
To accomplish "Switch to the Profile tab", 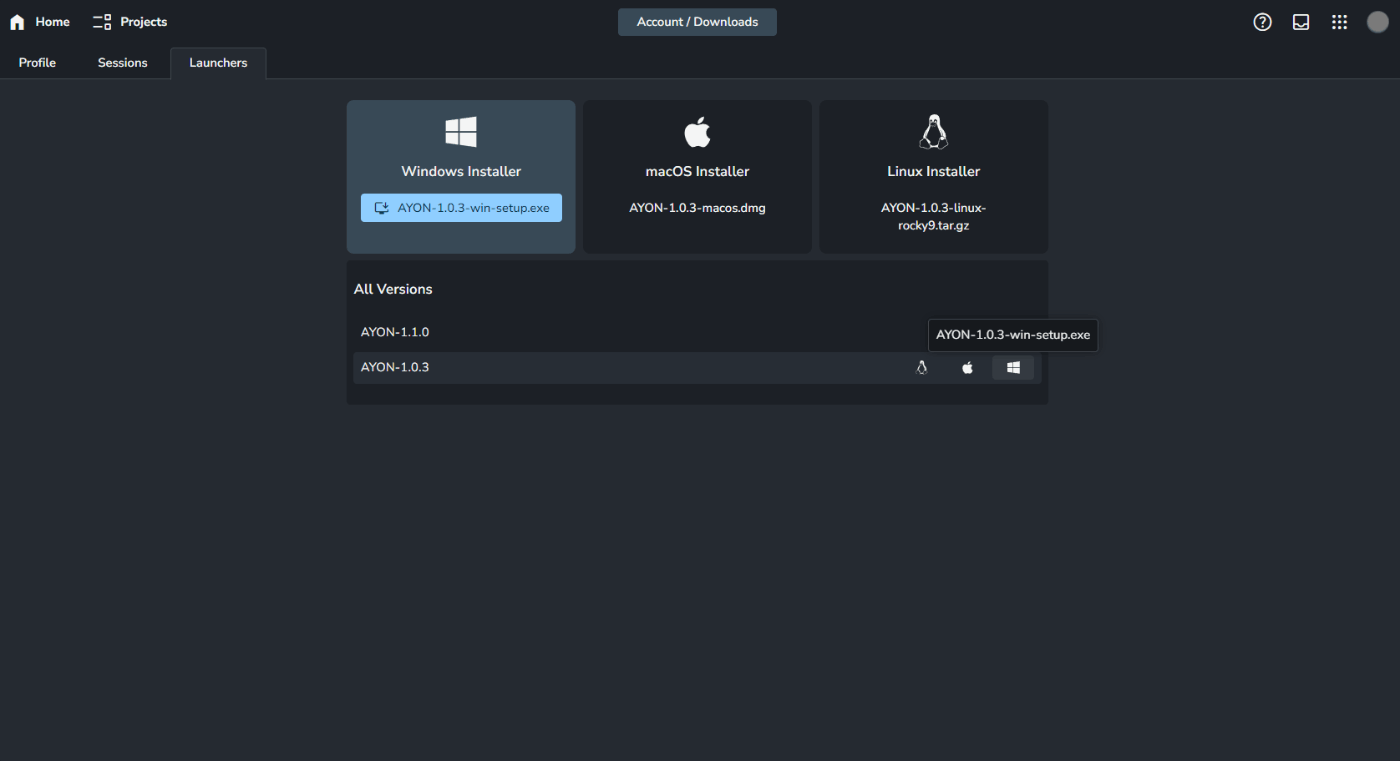I will pos(37,63).
